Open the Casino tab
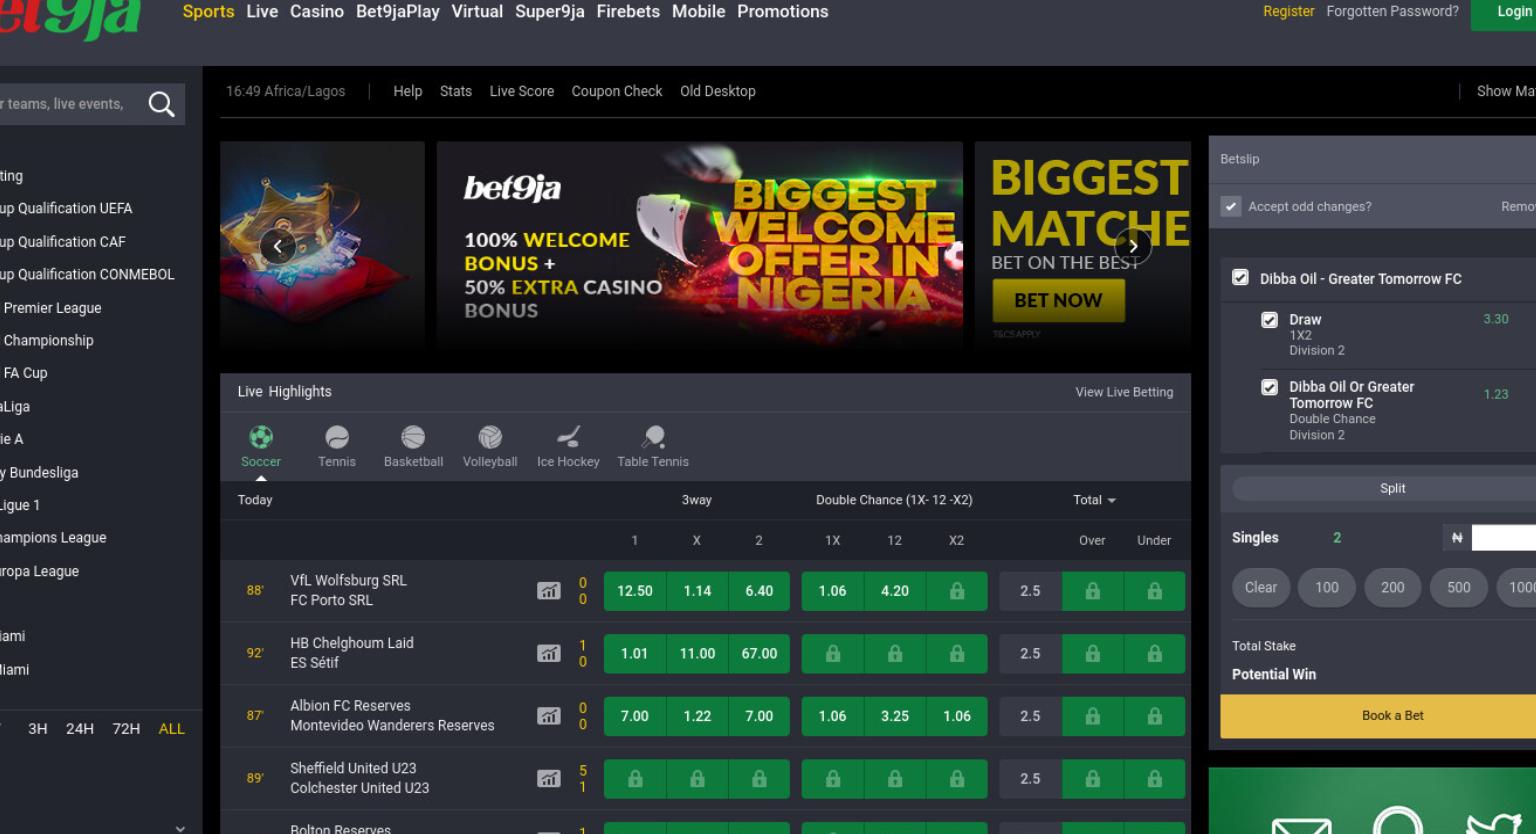 [317, 12]
